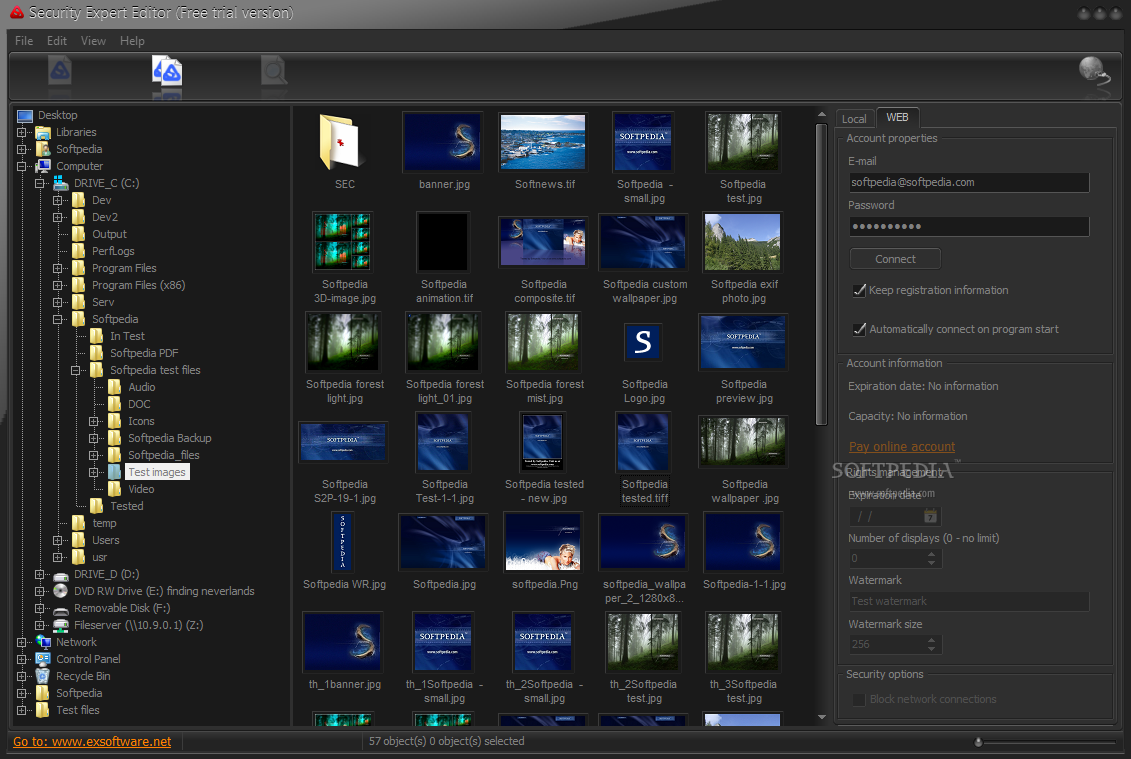The width and height of the screenshot is (1131, 759).
Task: Increase the Watermark size stepper
Action: (x=932, y=640)
